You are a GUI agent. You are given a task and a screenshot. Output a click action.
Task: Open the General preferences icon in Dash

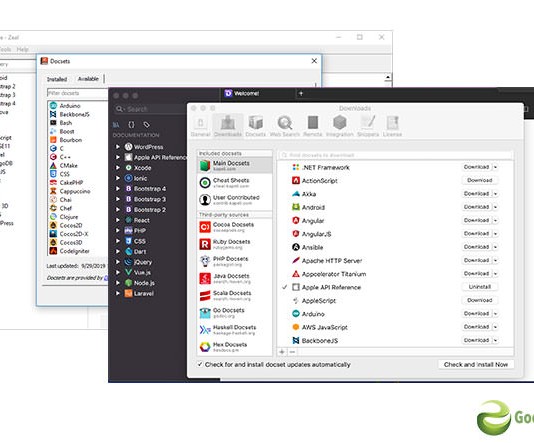tap(200, 126)
